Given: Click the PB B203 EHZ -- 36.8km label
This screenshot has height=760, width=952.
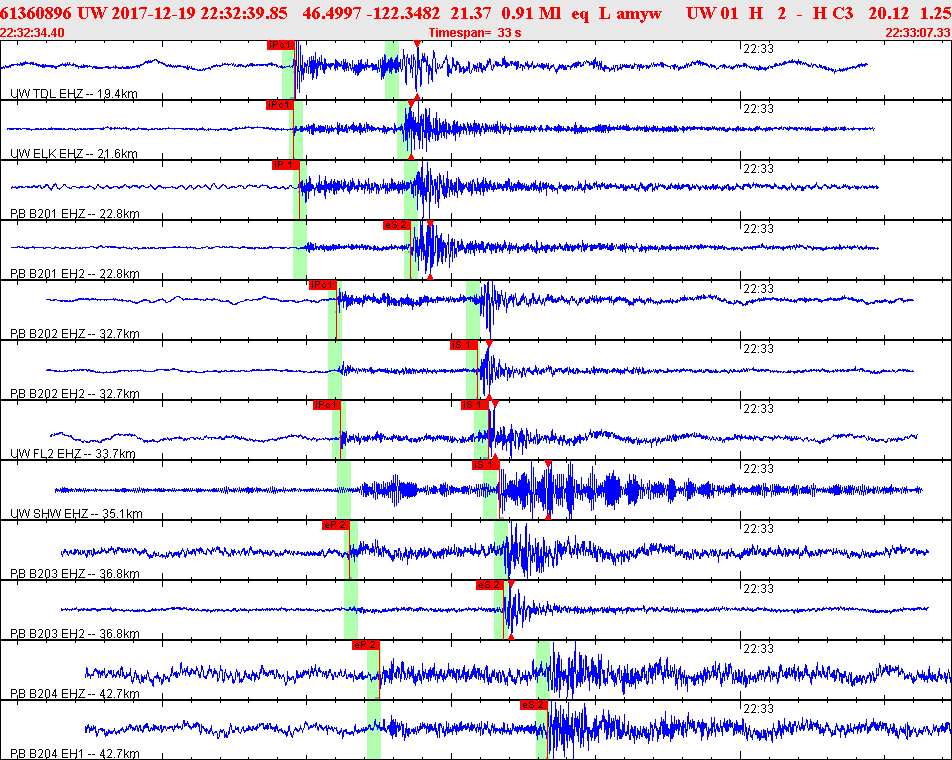Looking at the screenshot, I should point(75,574).
